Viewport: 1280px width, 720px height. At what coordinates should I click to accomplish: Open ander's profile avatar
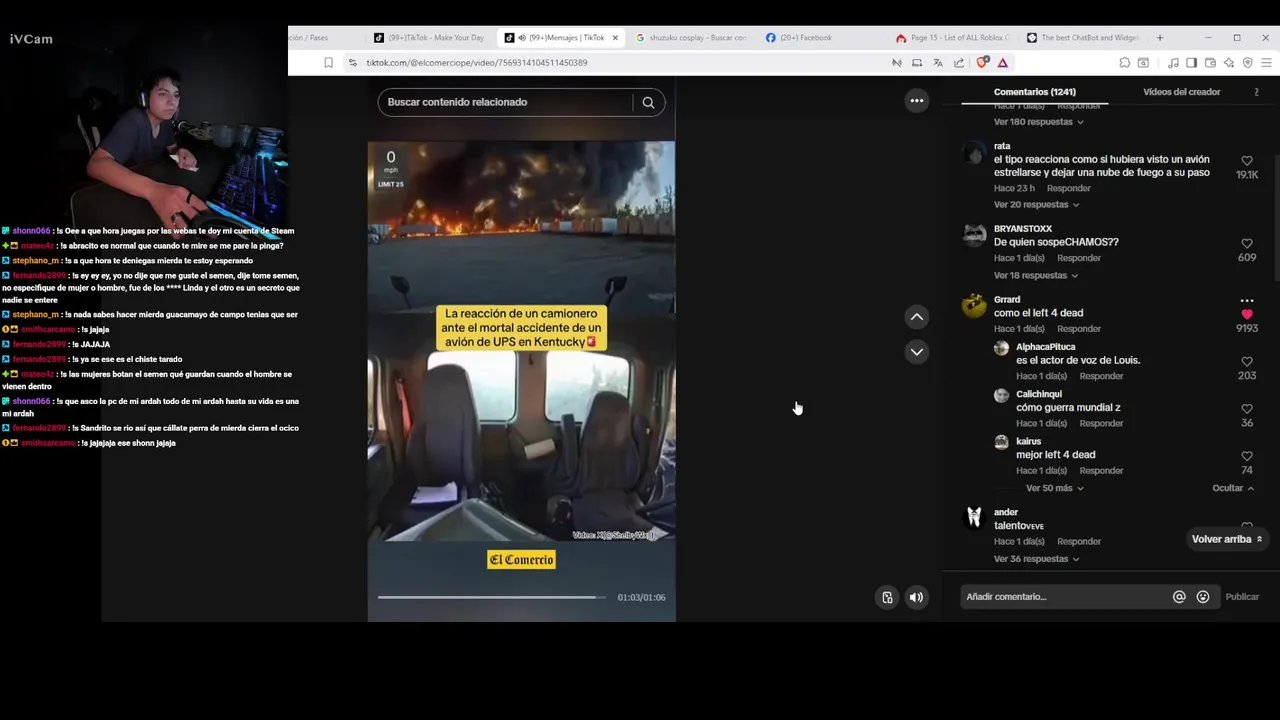tap(973, 518)
